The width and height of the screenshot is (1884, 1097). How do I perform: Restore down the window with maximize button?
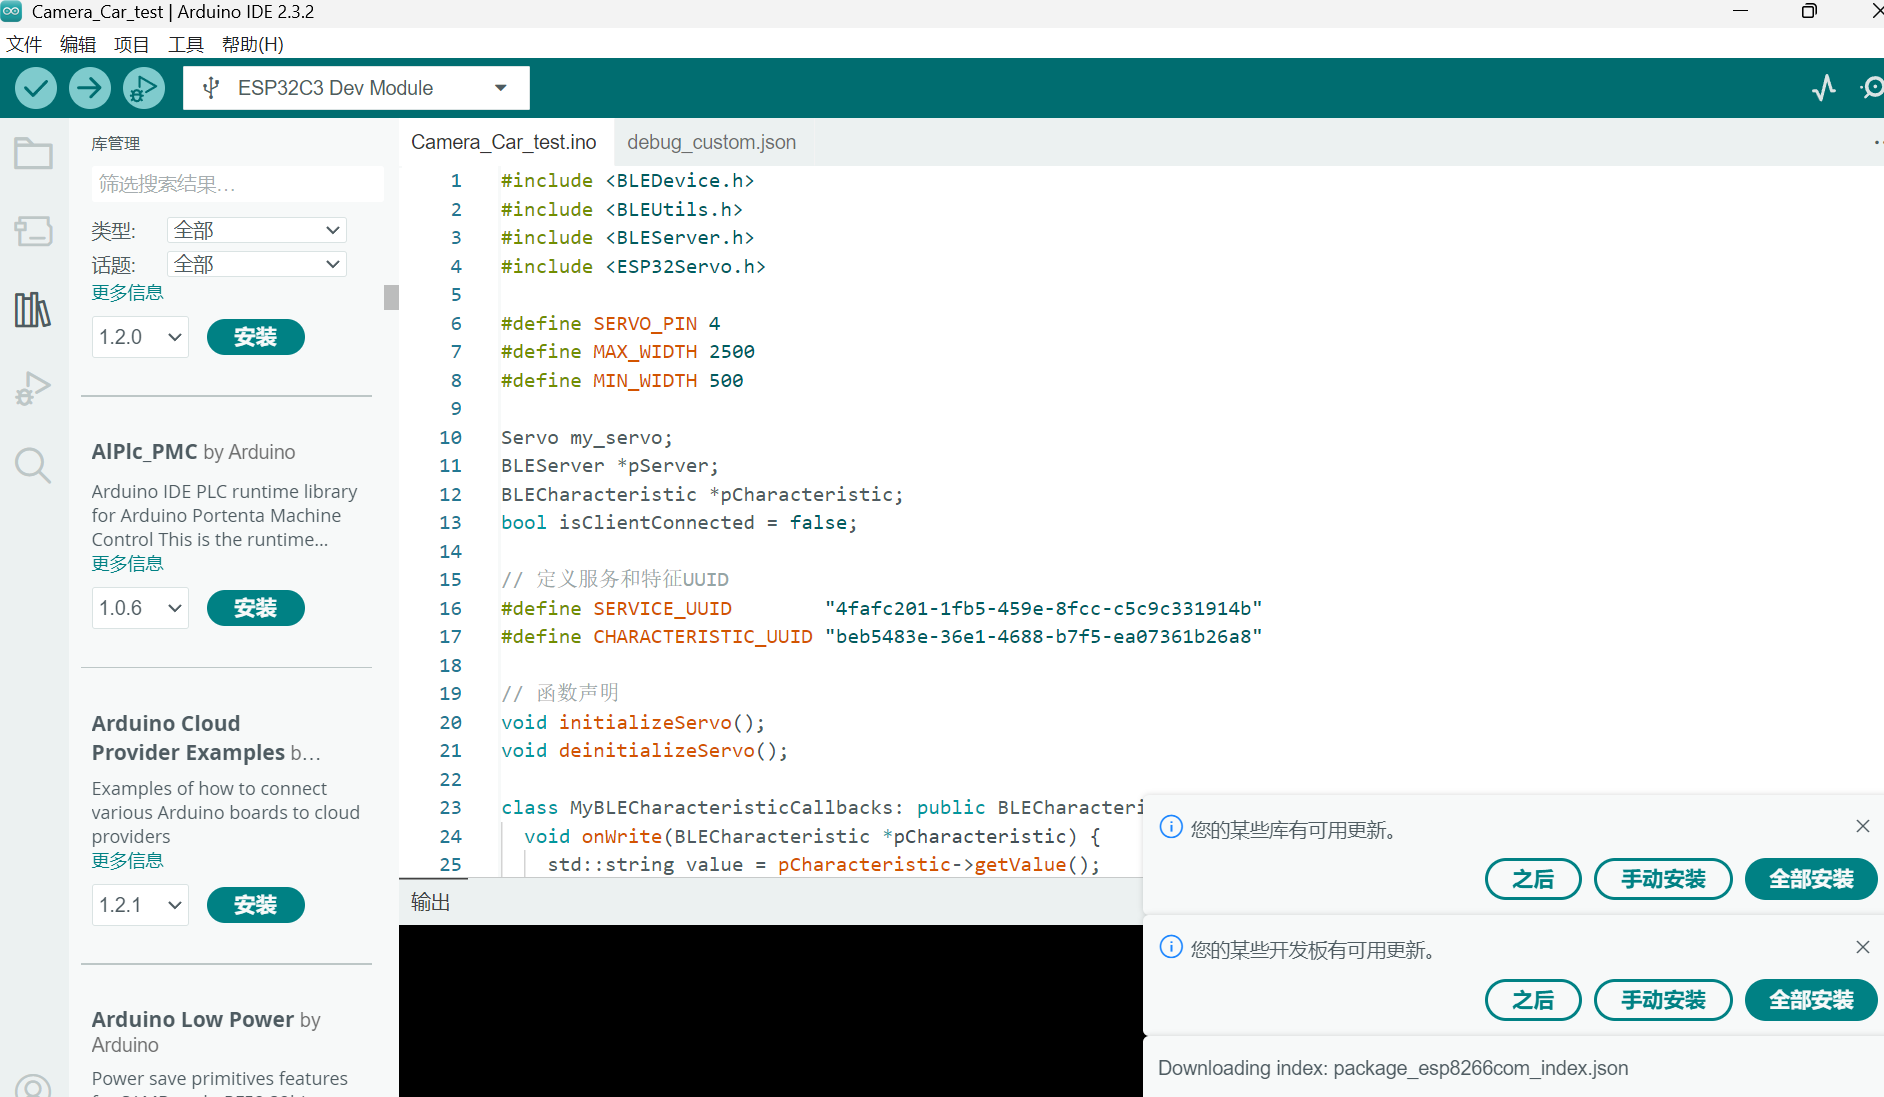[1809, 12]
